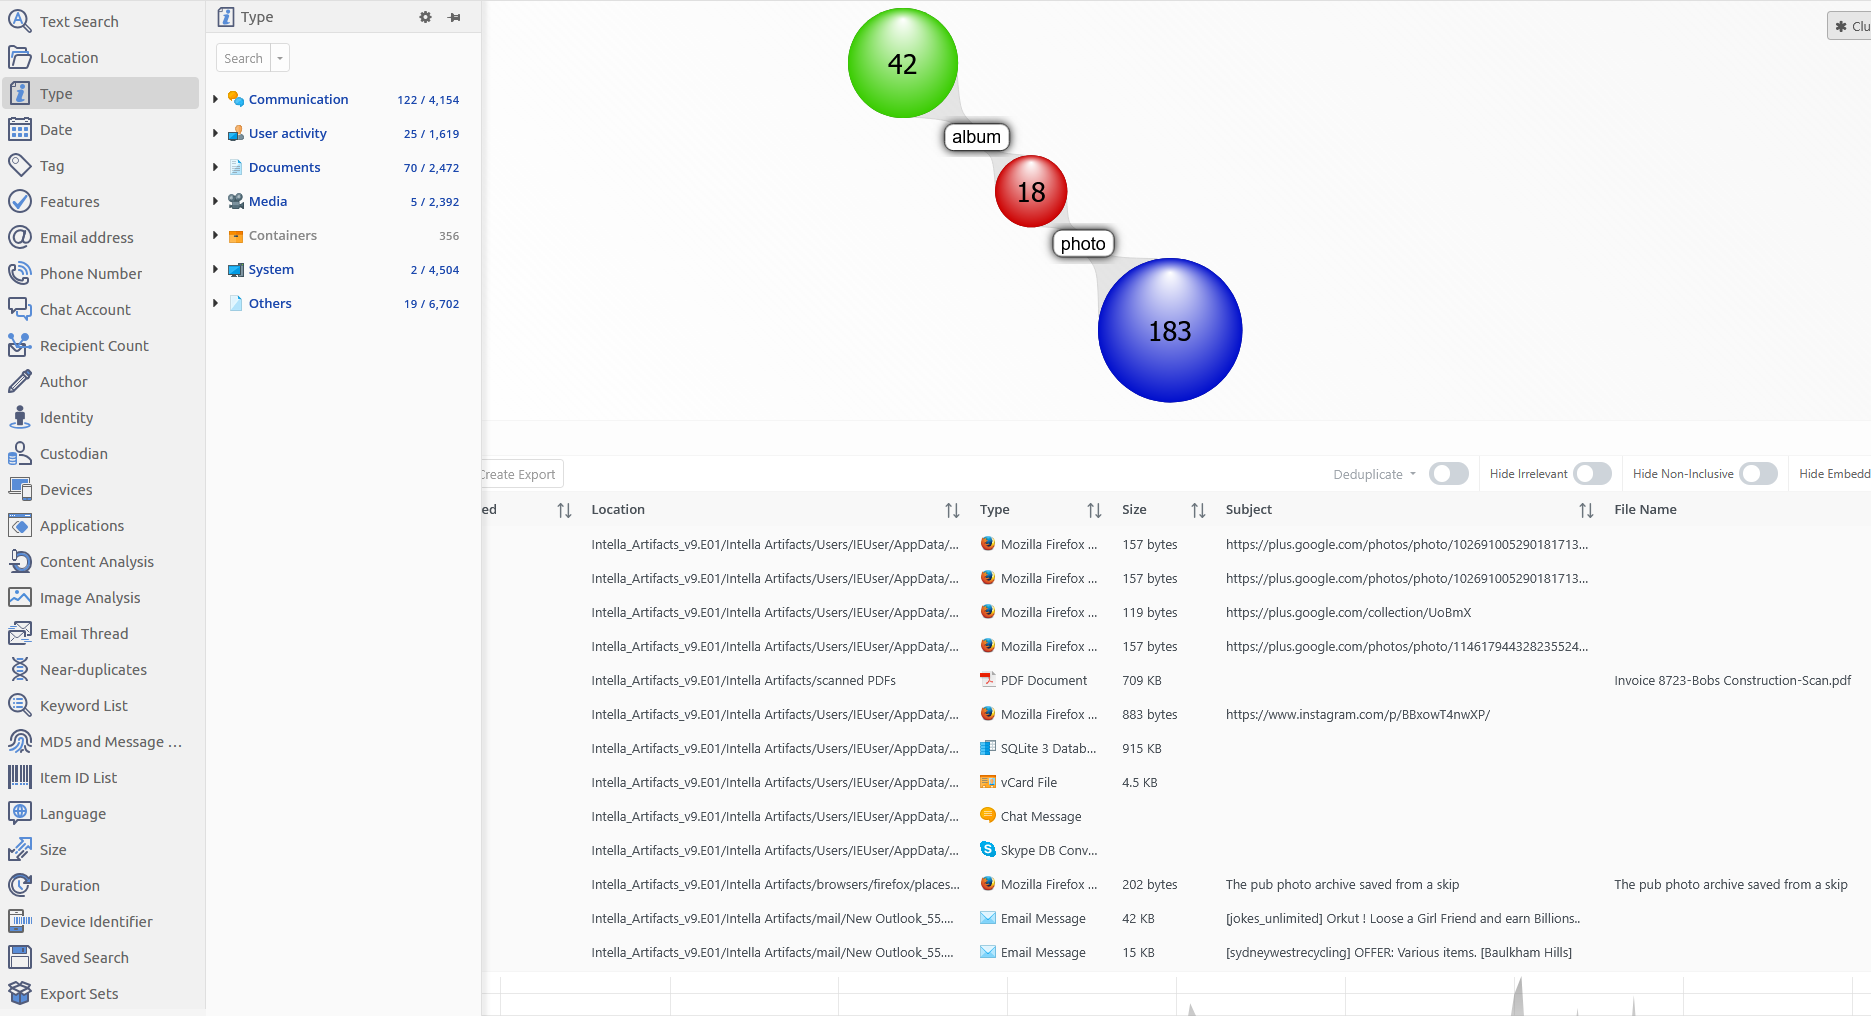Select the Near-duplicates facet icon

(x=20, y=669)
